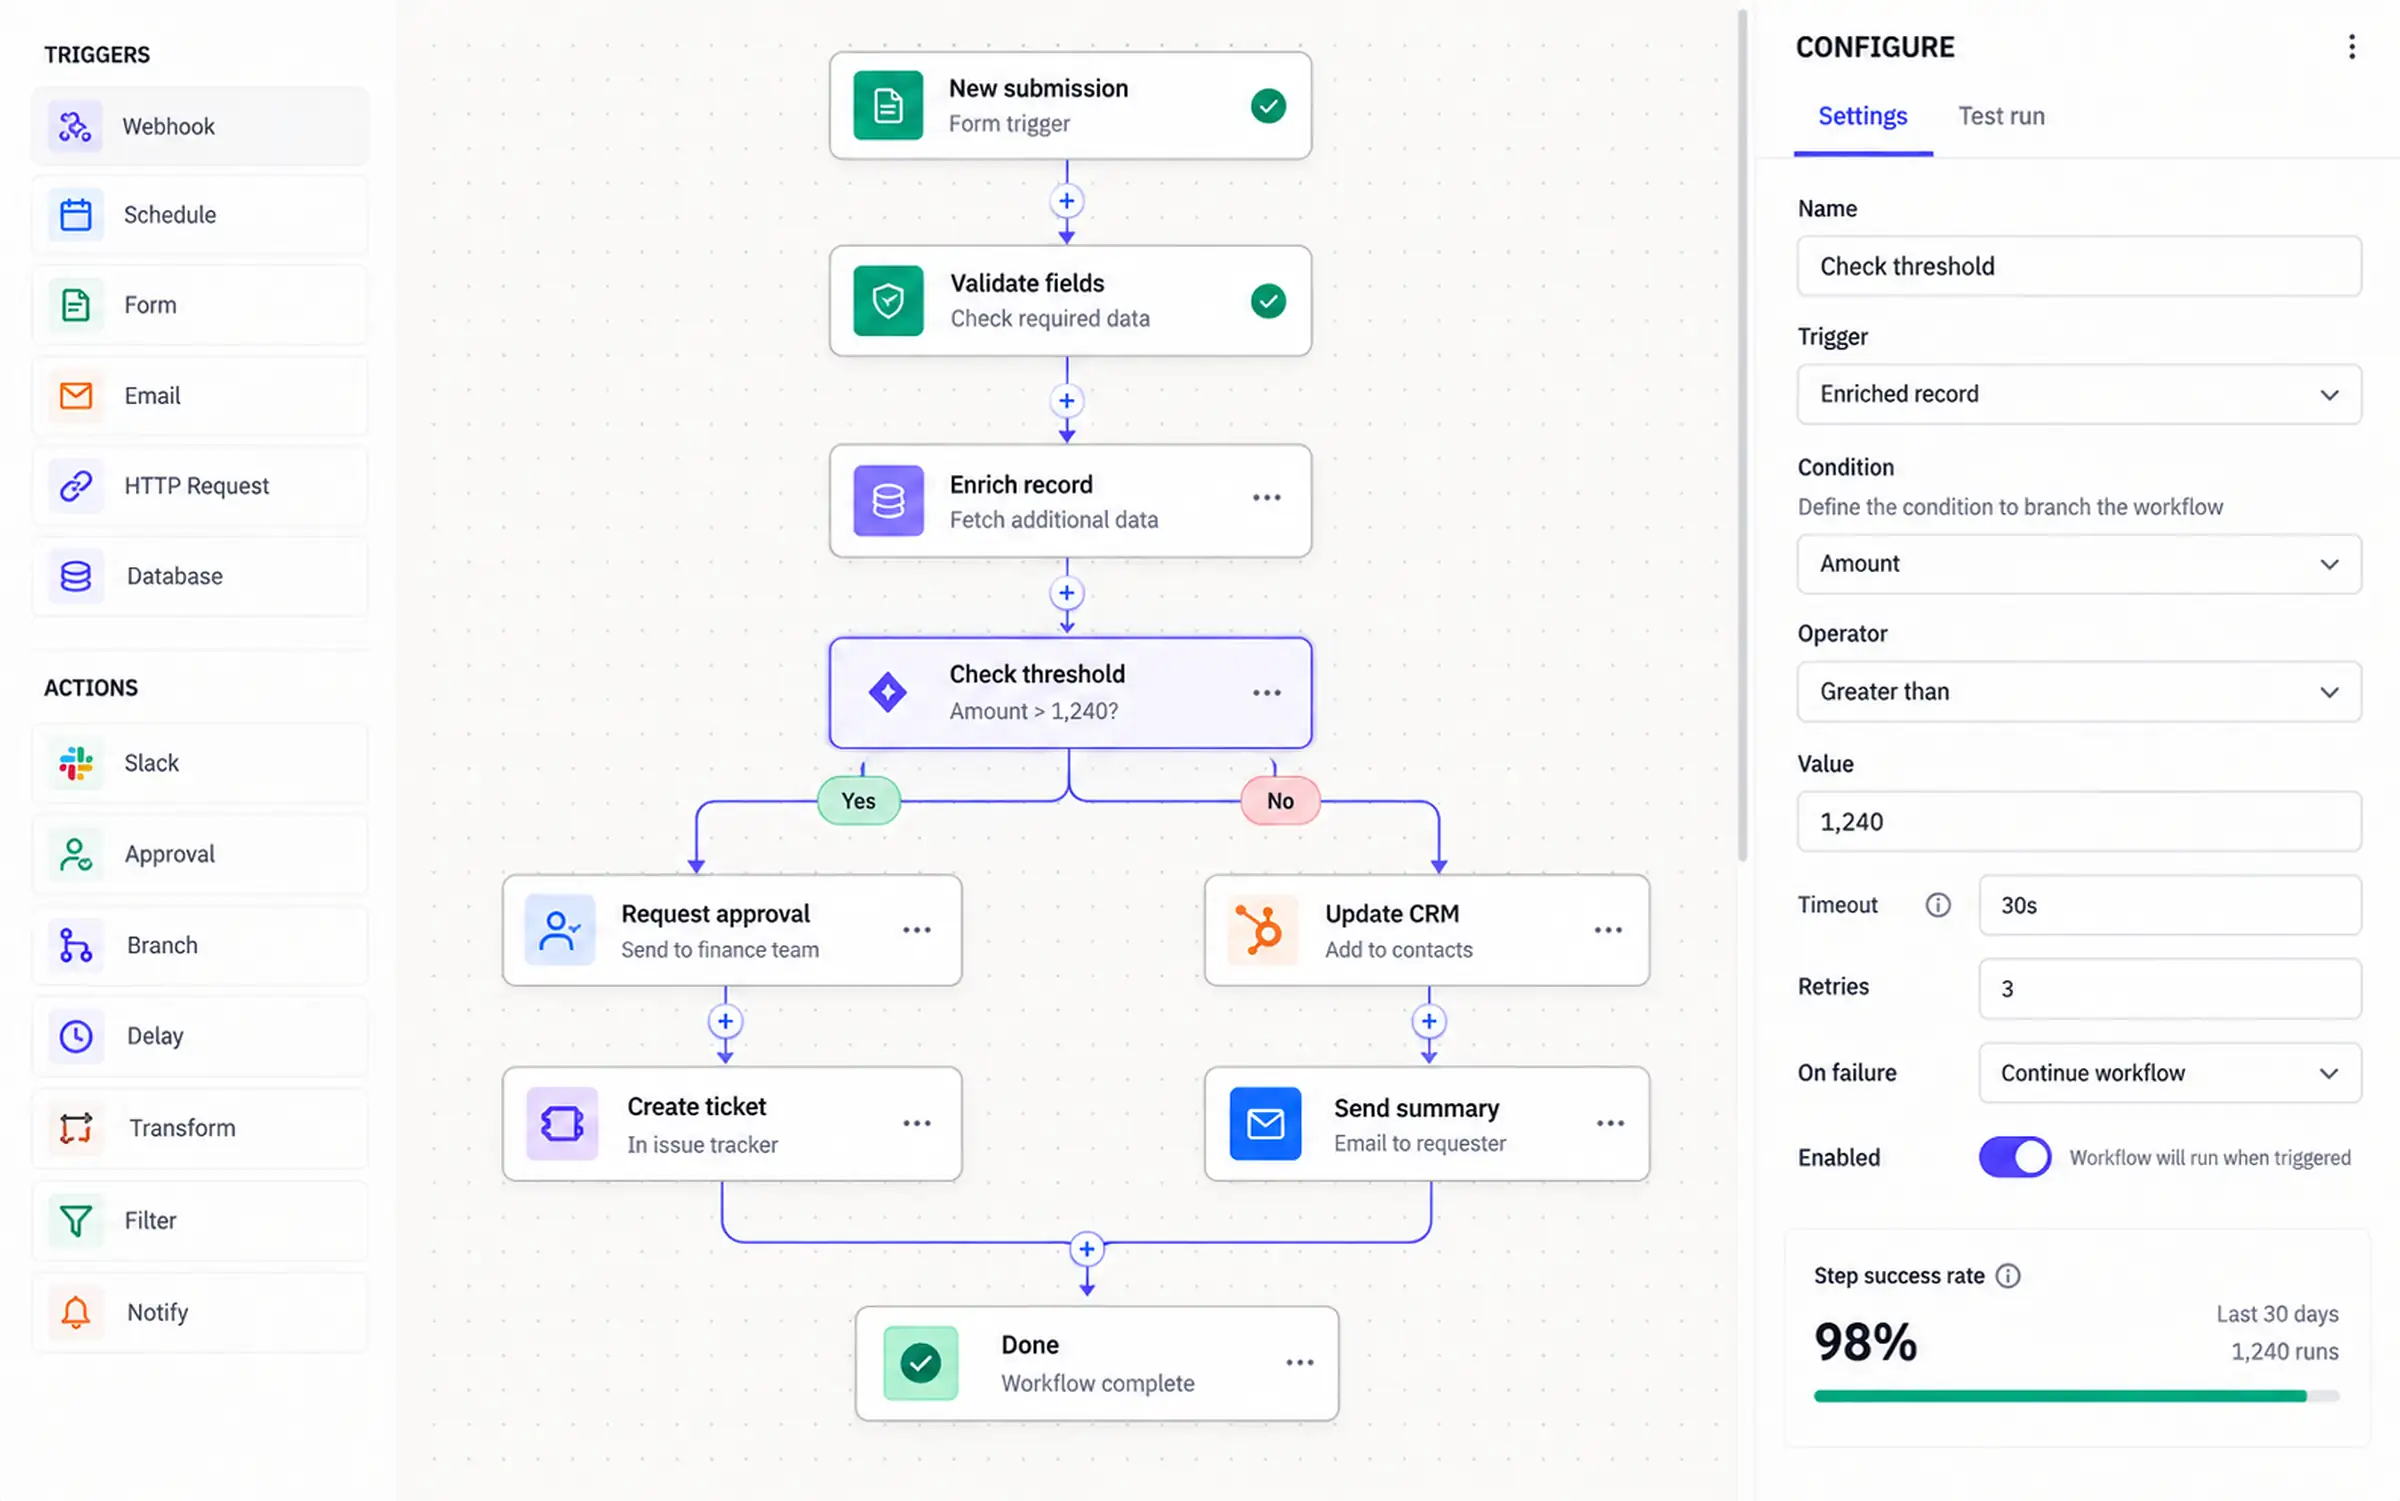2400x1501 pixels.
Task: Click the Check threshold diamond icon
Action: click(888, 692)
